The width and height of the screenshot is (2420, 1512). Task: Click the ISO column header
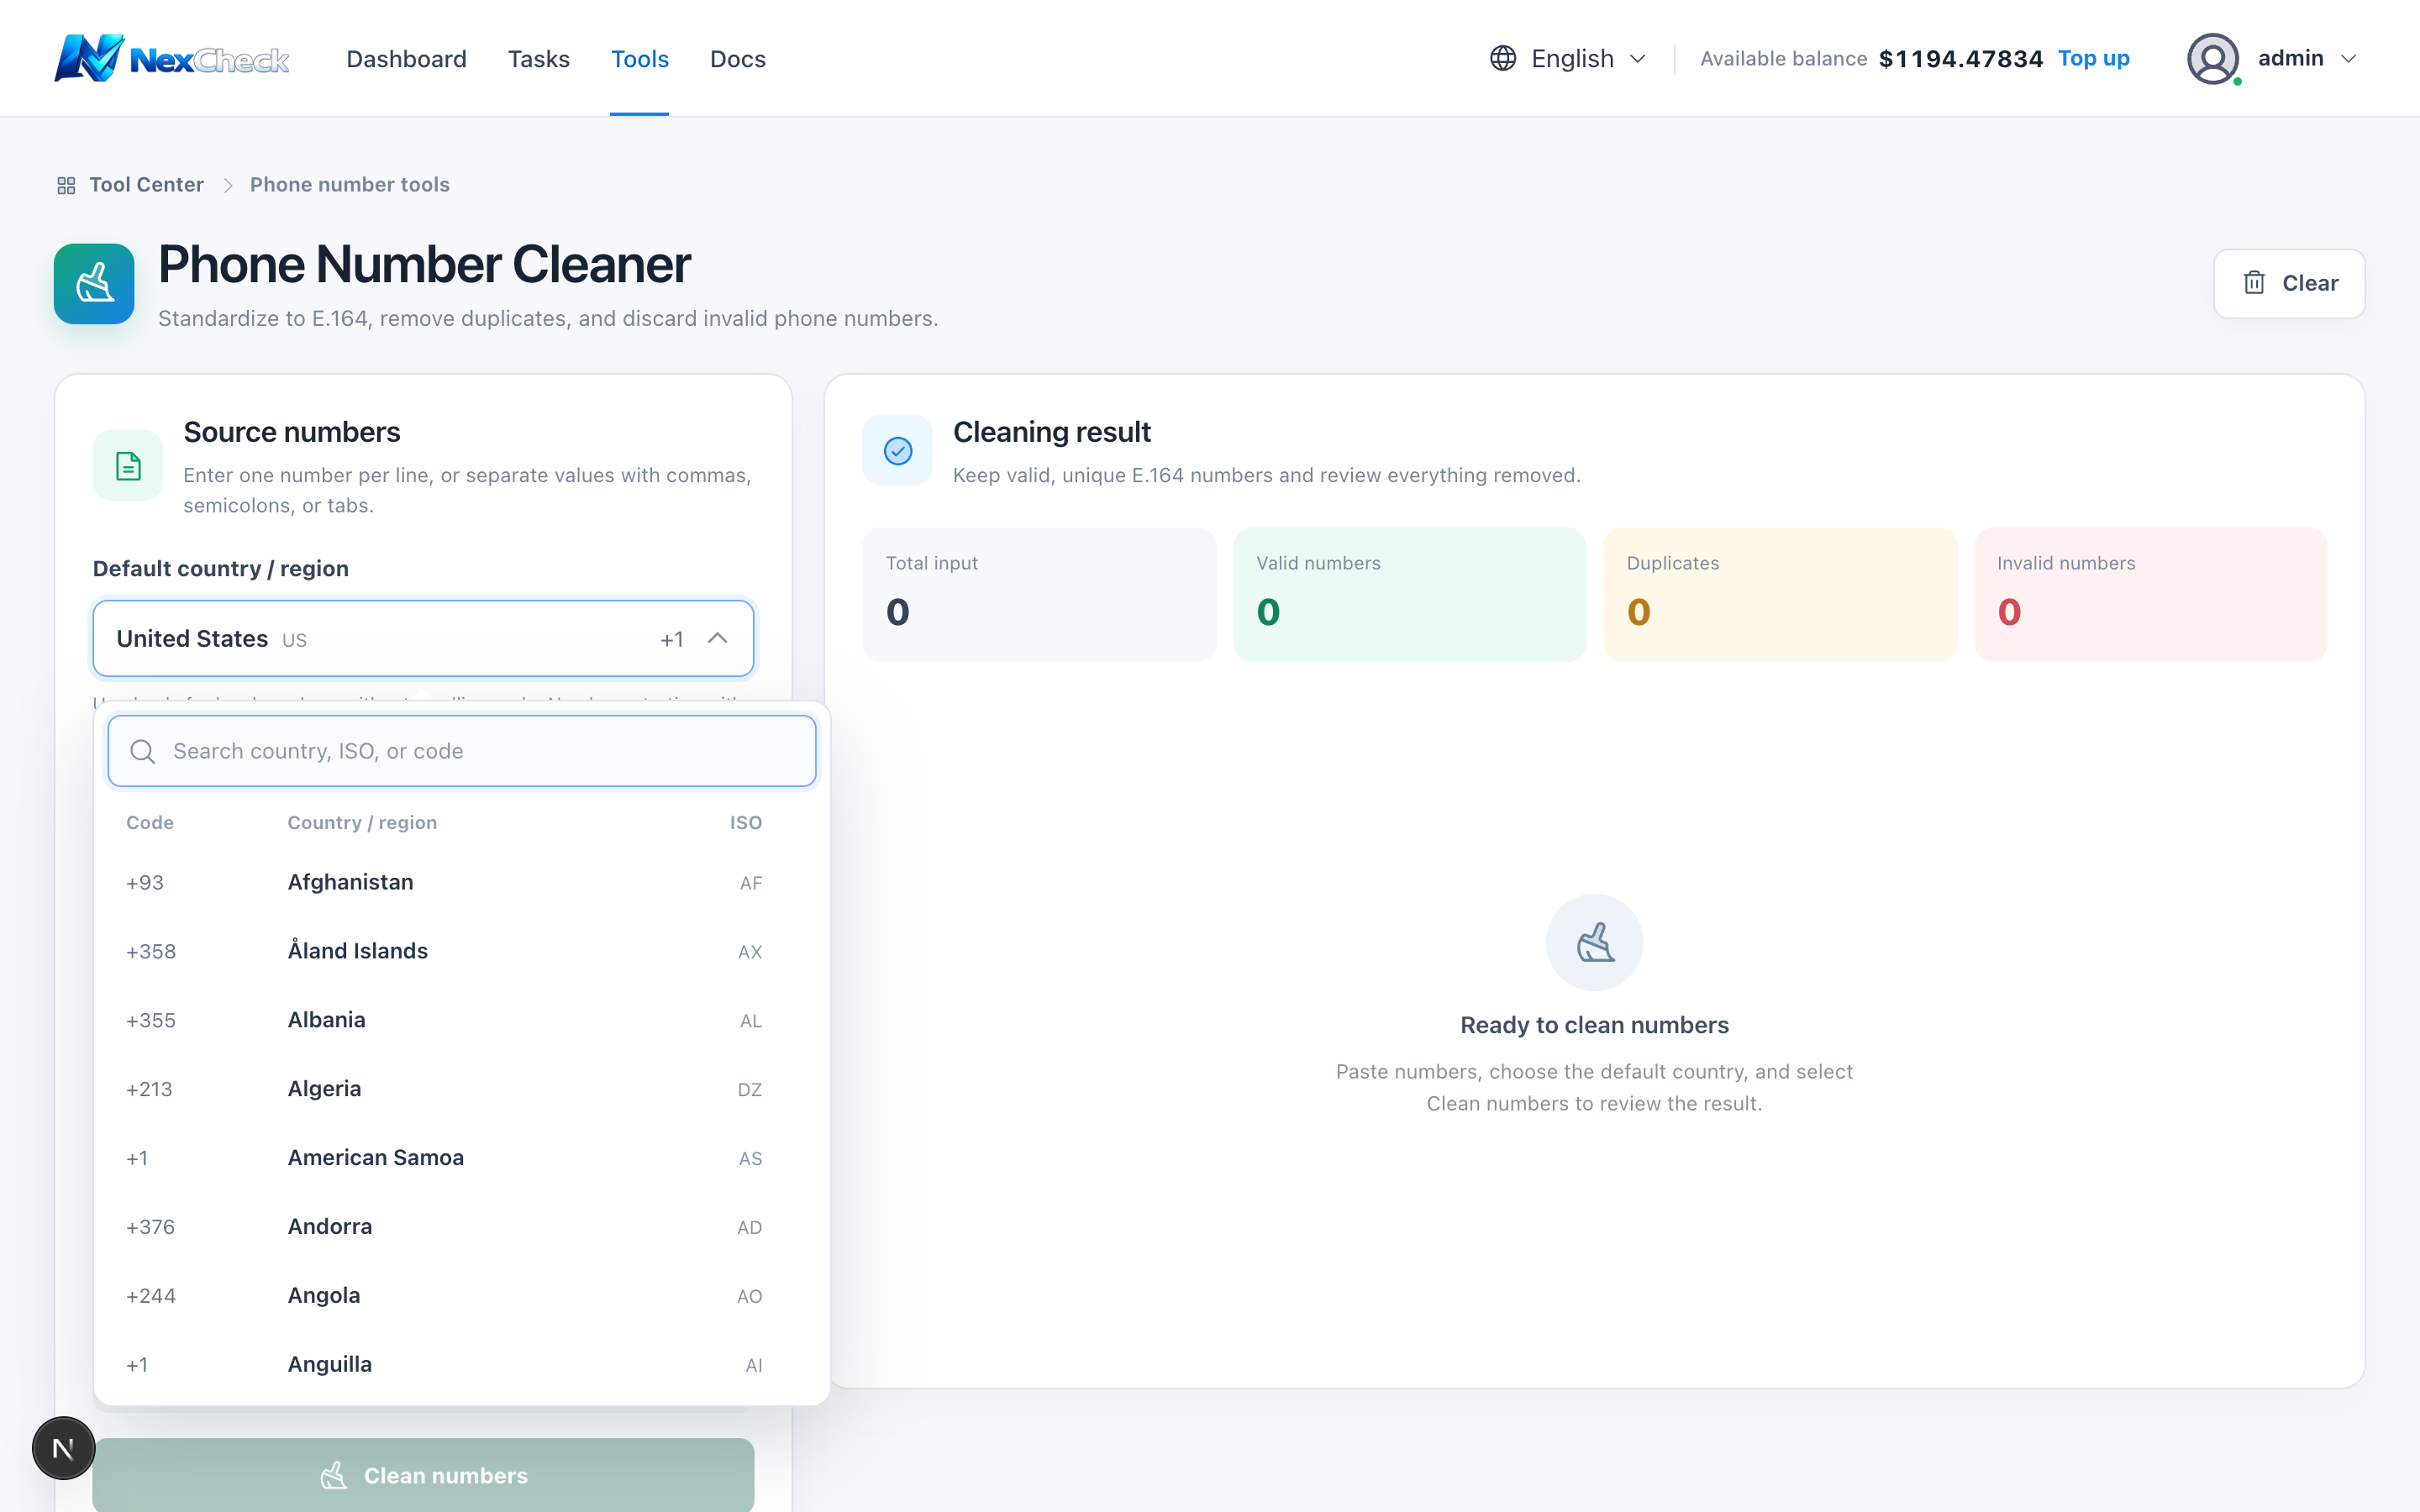745,822
